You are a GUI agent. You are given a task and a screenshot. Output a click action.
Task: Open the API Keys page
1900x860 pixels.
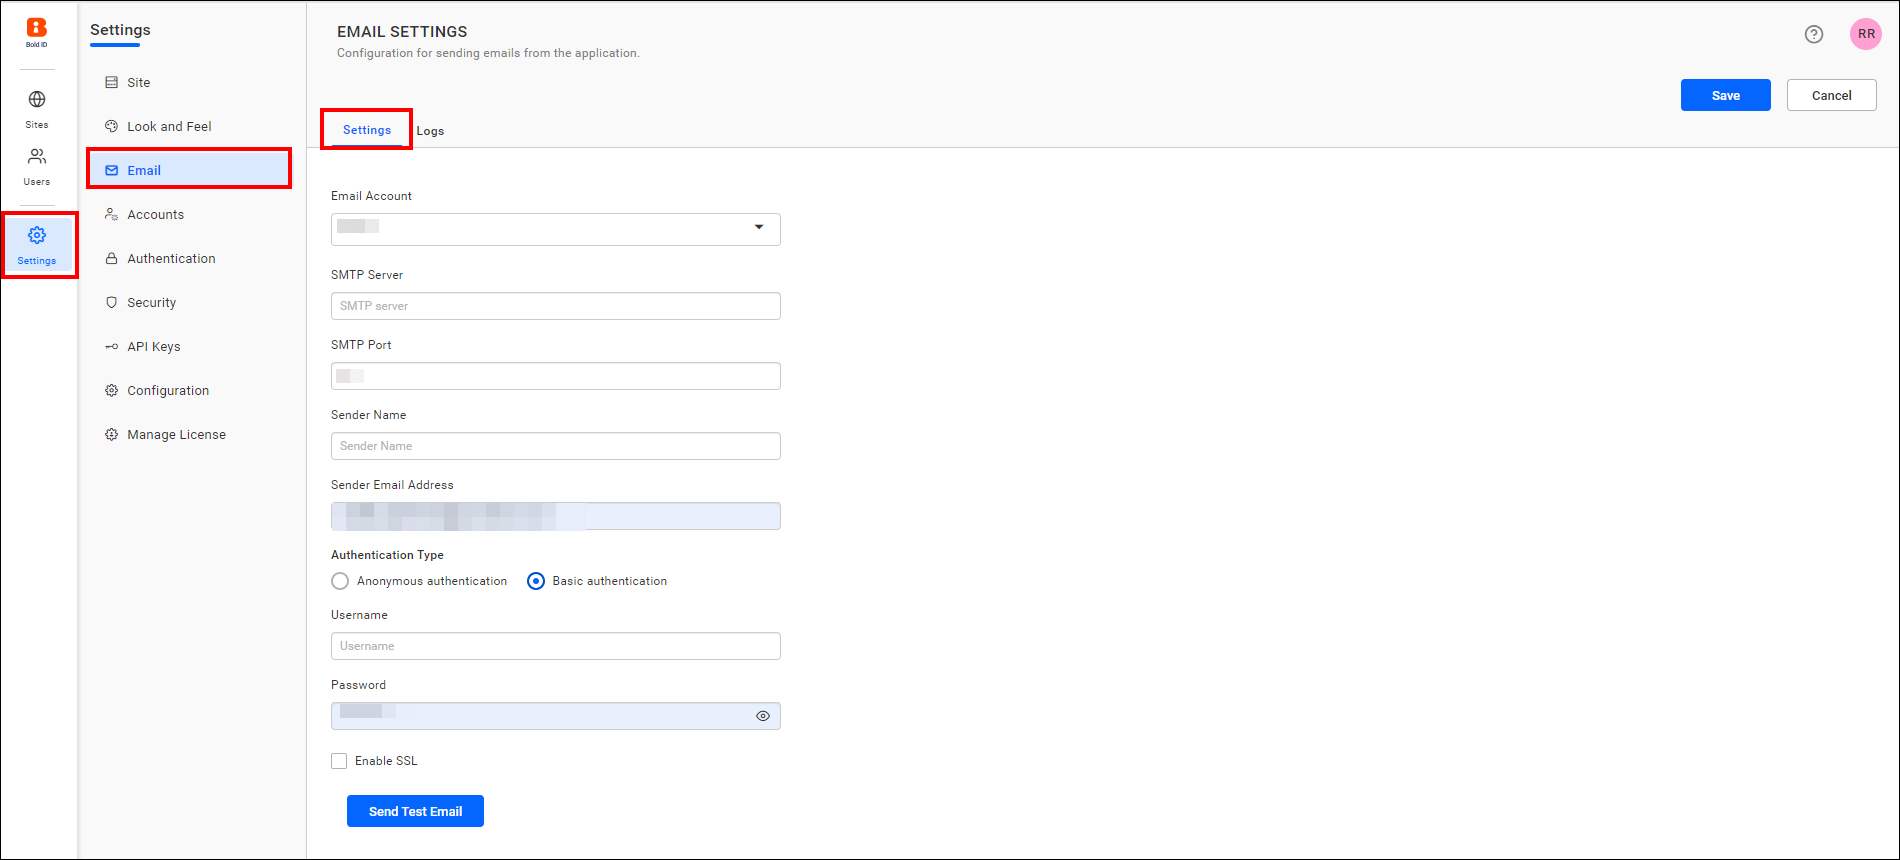pos(153,347)
